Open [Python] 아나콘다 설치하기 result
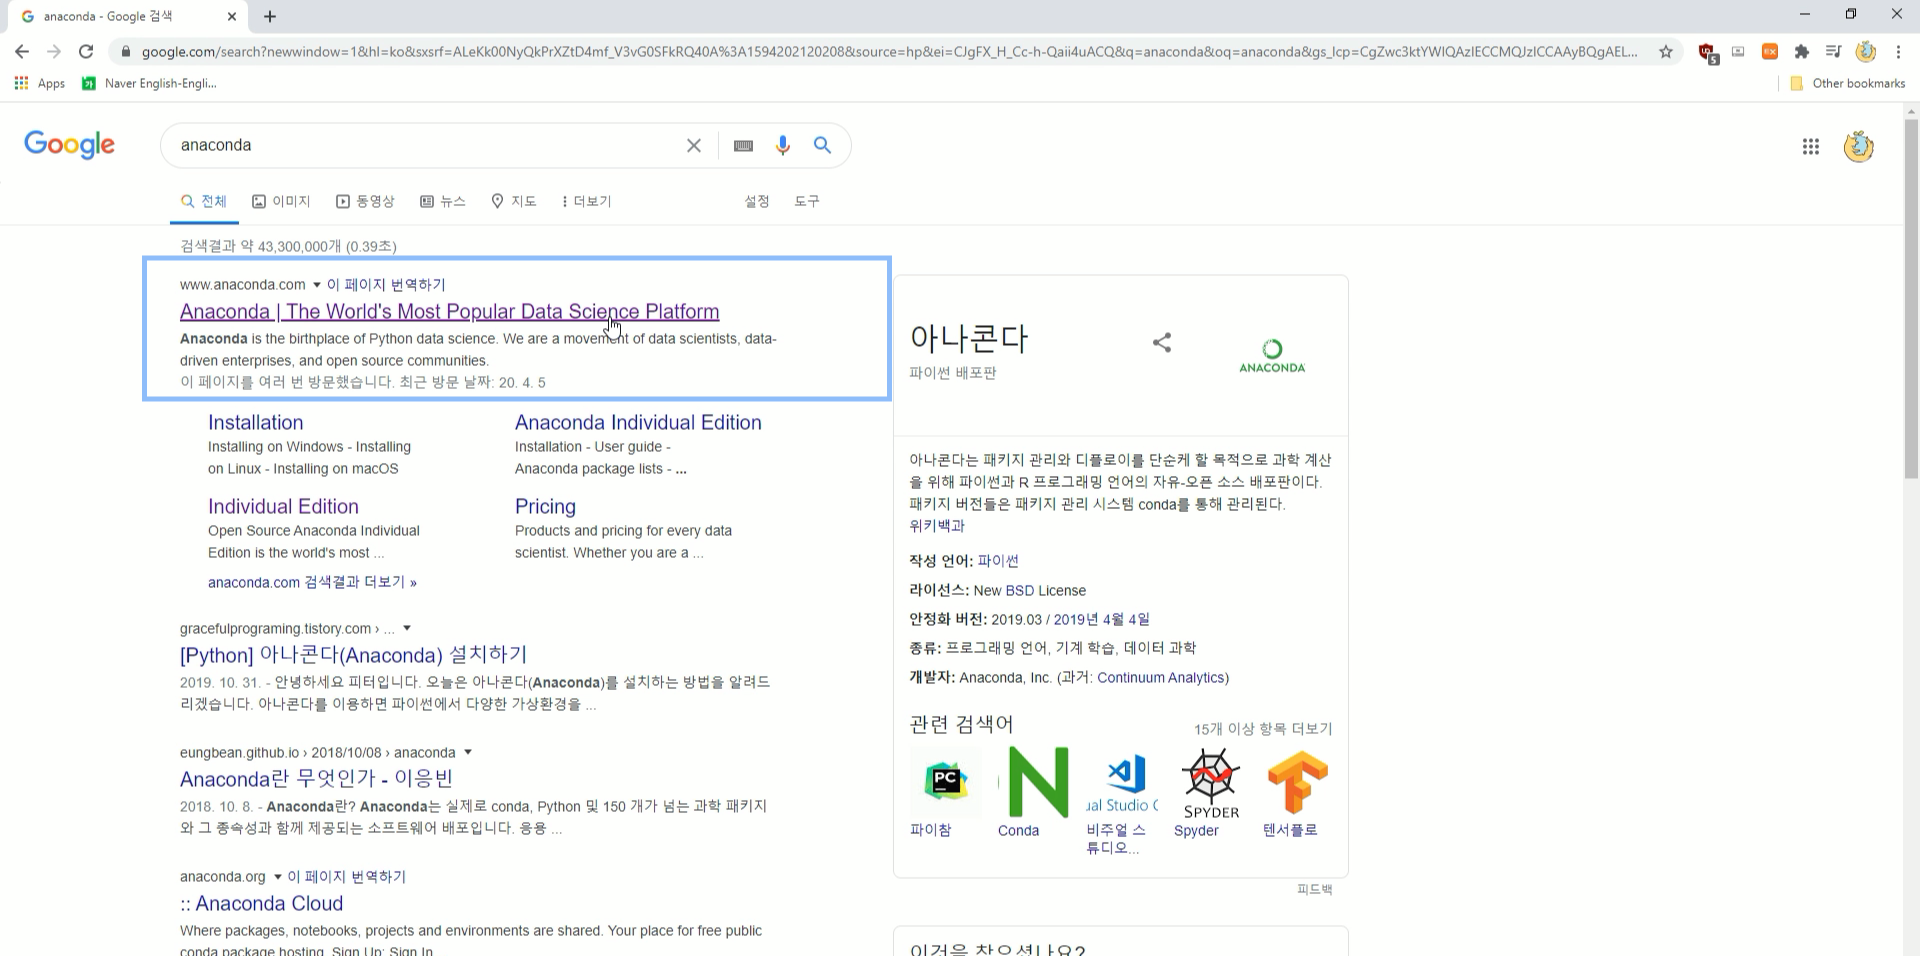This screenshot has width=1920, height=956. tap(353, 654)
